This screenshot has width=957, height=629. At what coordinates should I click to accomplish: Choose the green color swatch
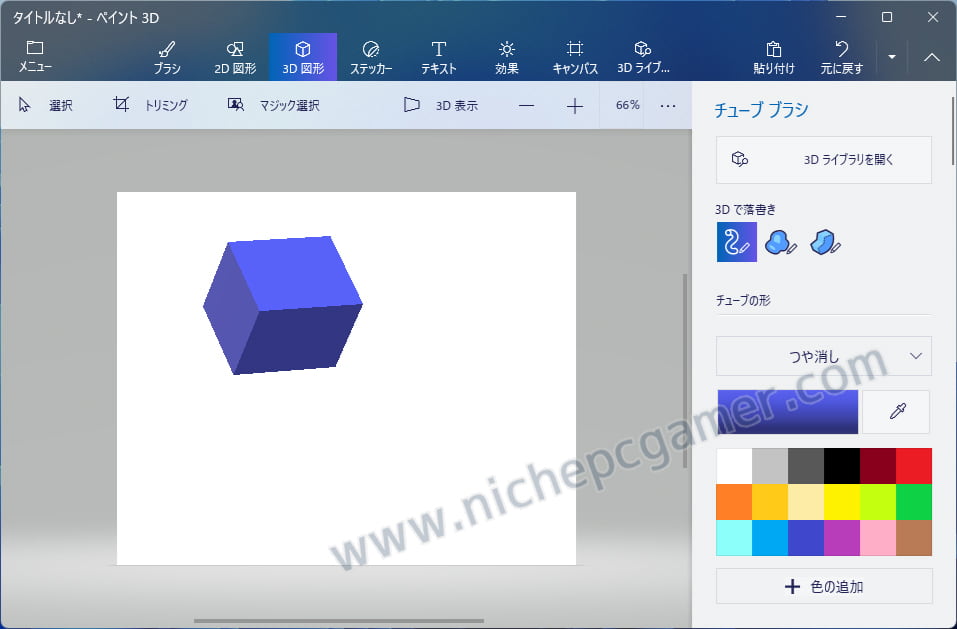[914, 502]
